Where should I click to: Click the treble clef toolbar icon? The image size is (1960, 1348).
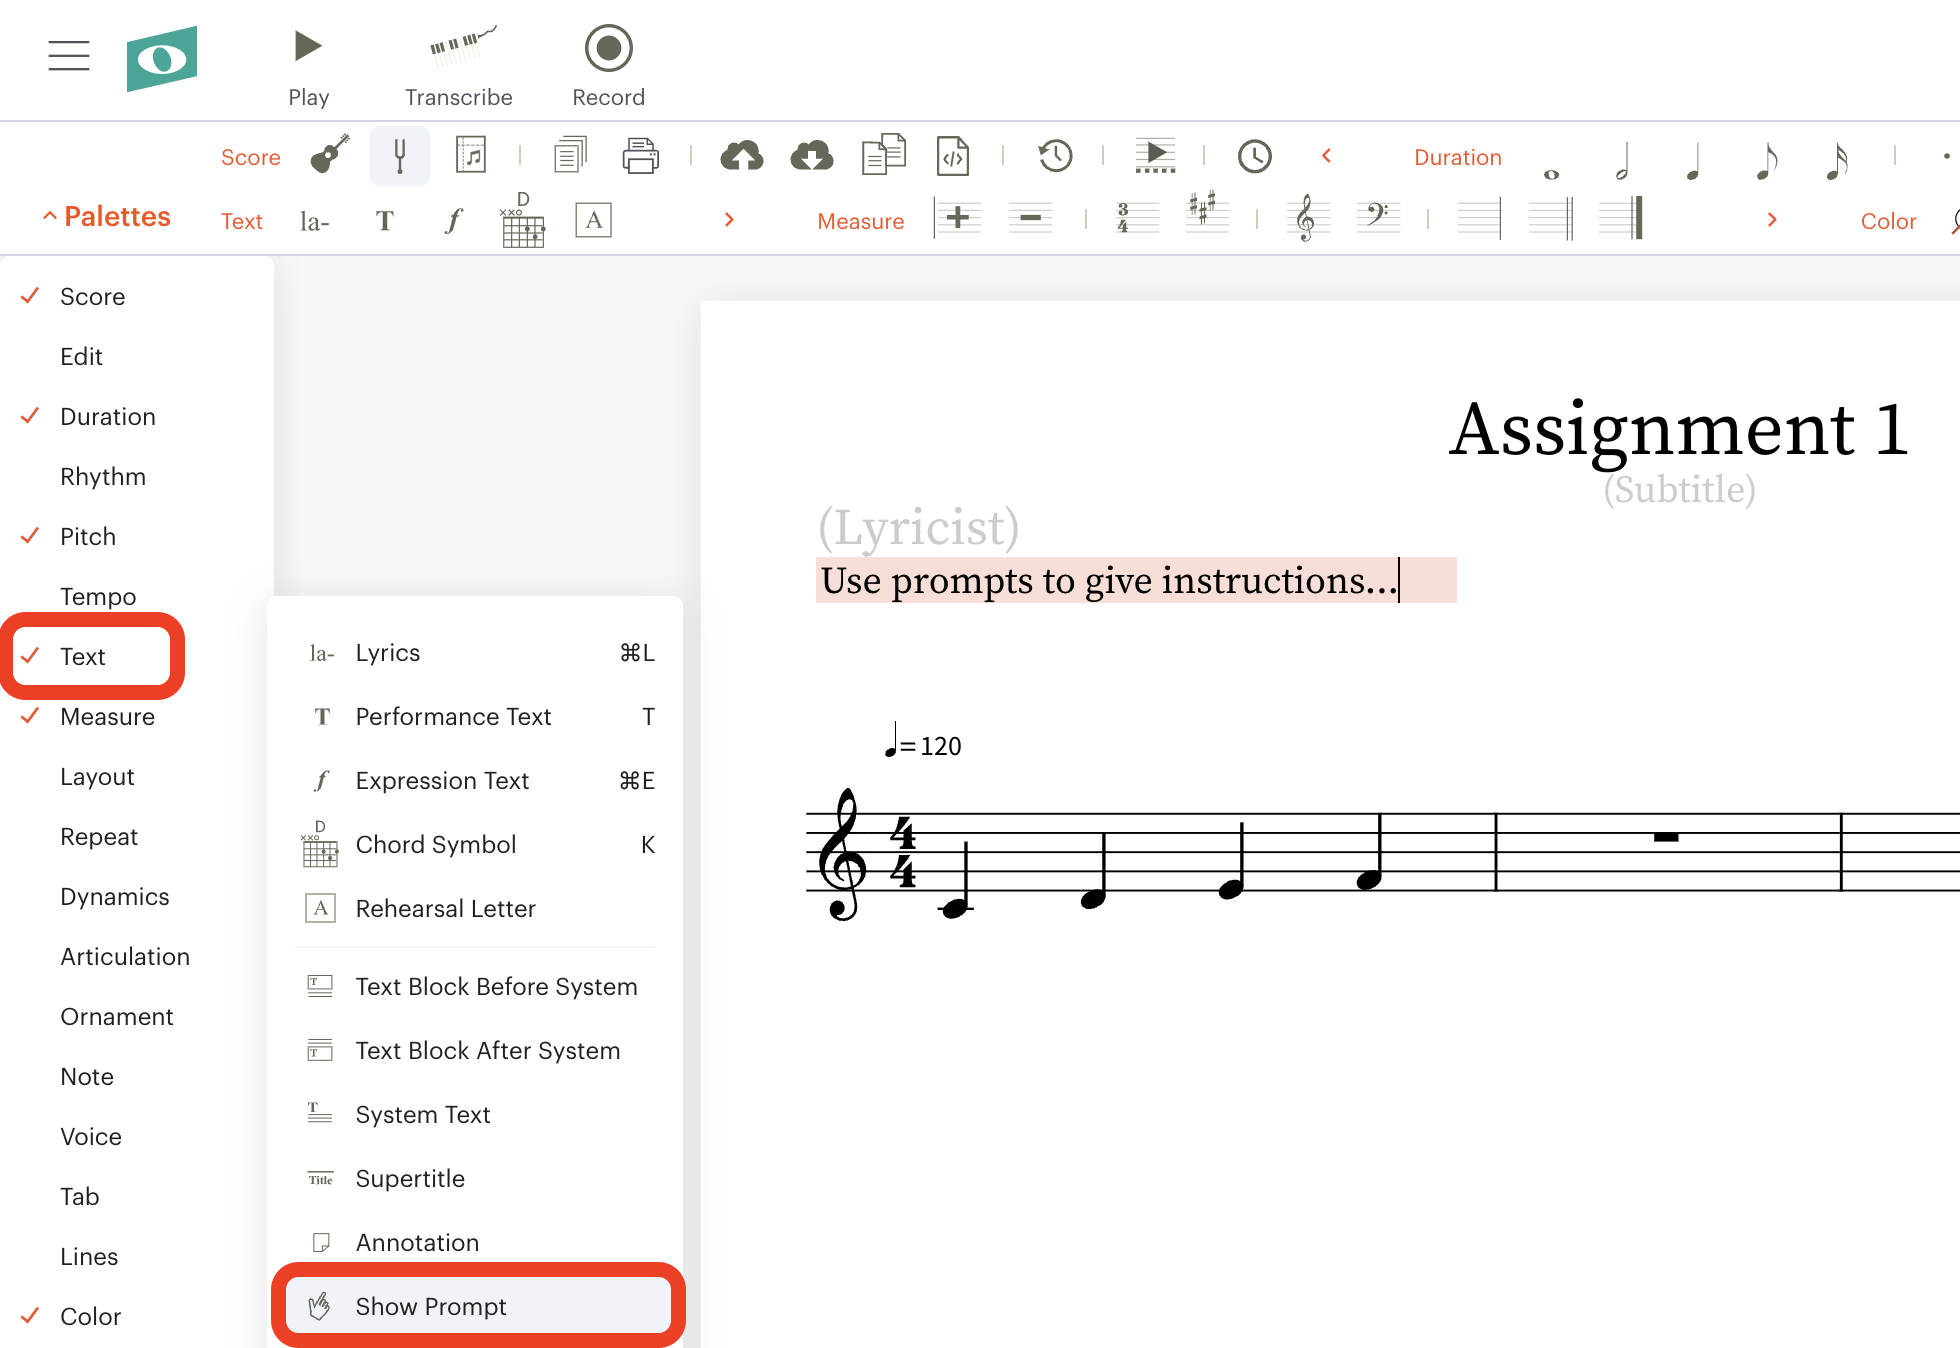1306,217
